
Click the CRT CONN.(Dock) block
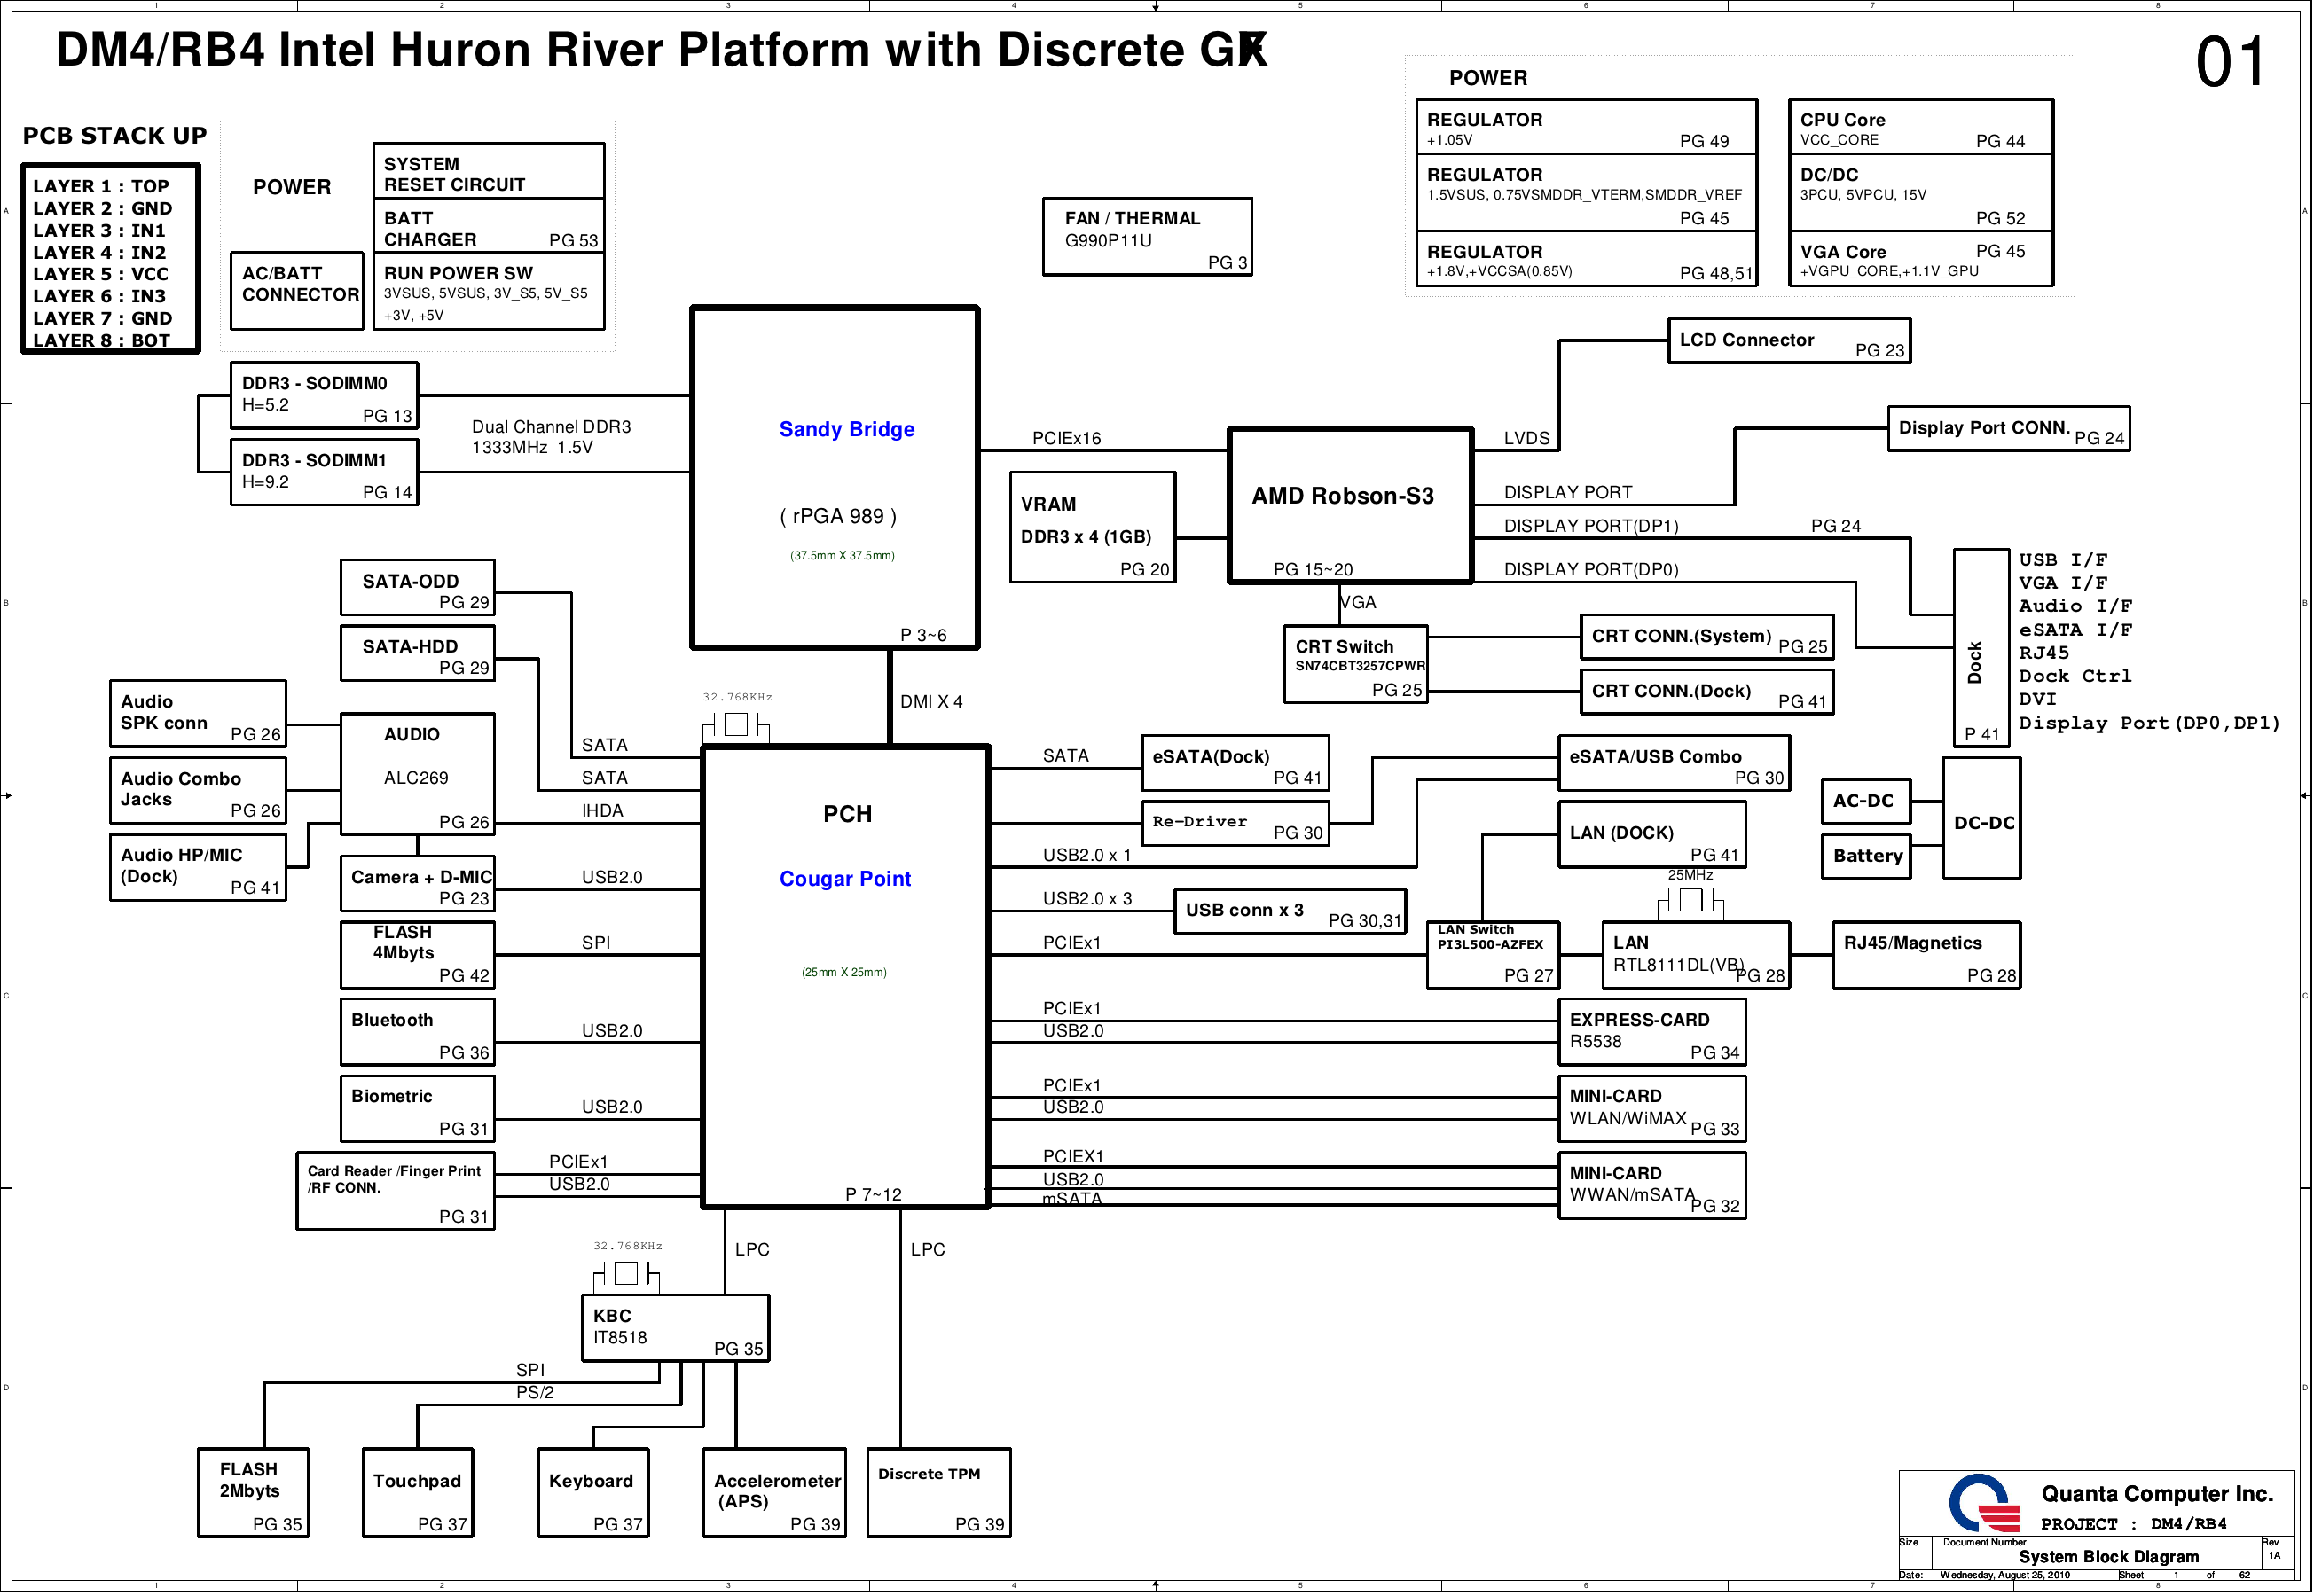(x=1707, y=693)
